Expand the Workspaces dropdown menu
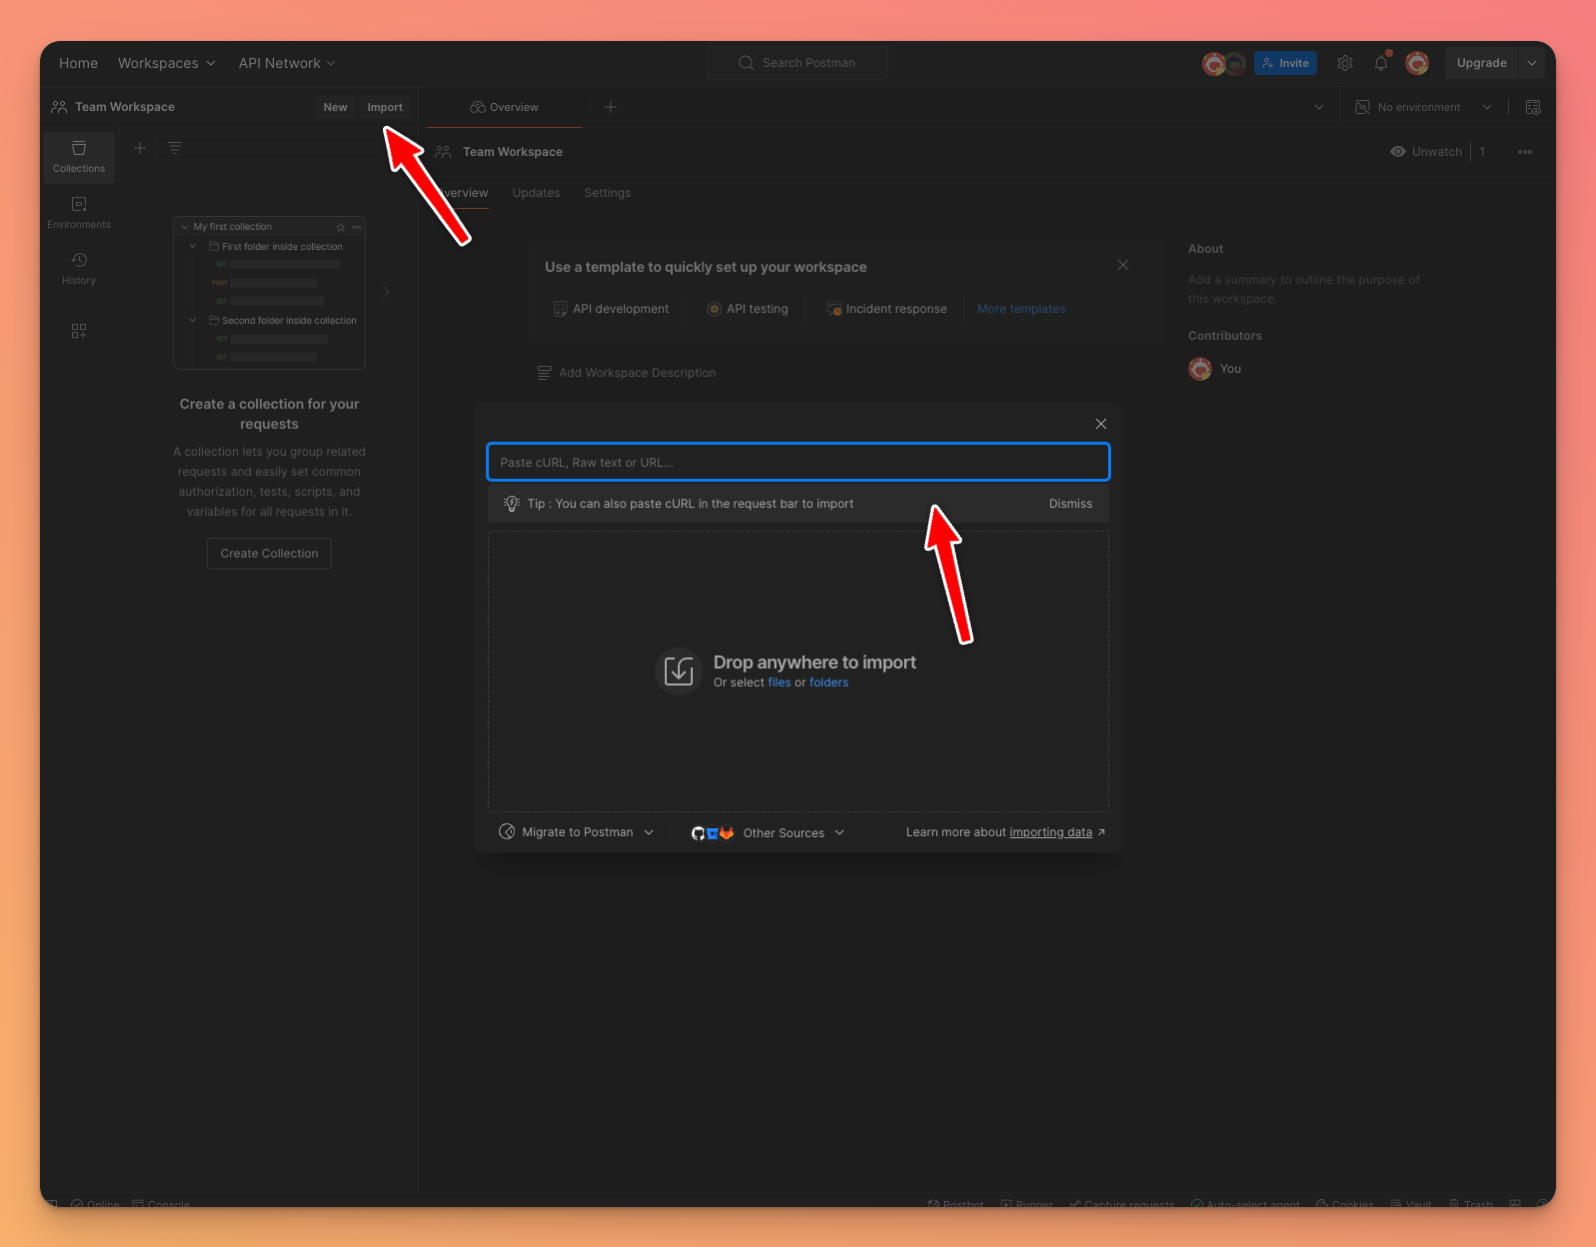 click(166, 63)
